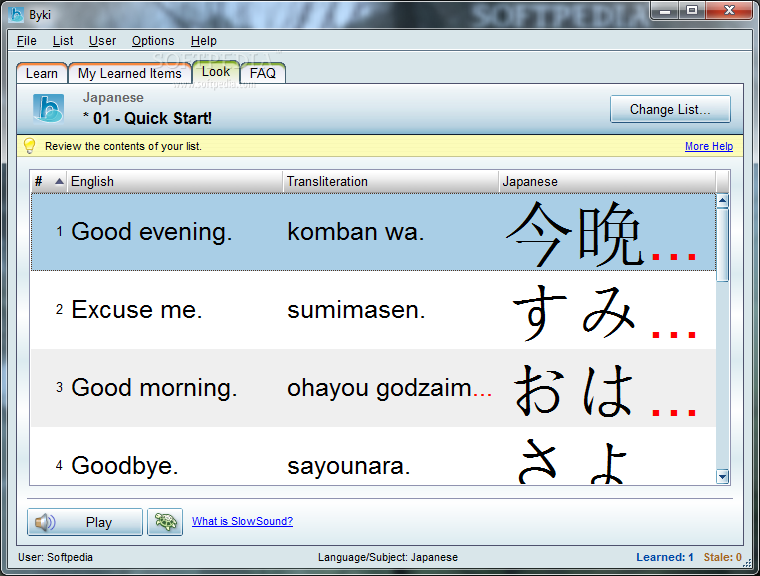Screen dimensions: 760x576
Task: Click the Change List... button
Action: click(x=670, y=109)
